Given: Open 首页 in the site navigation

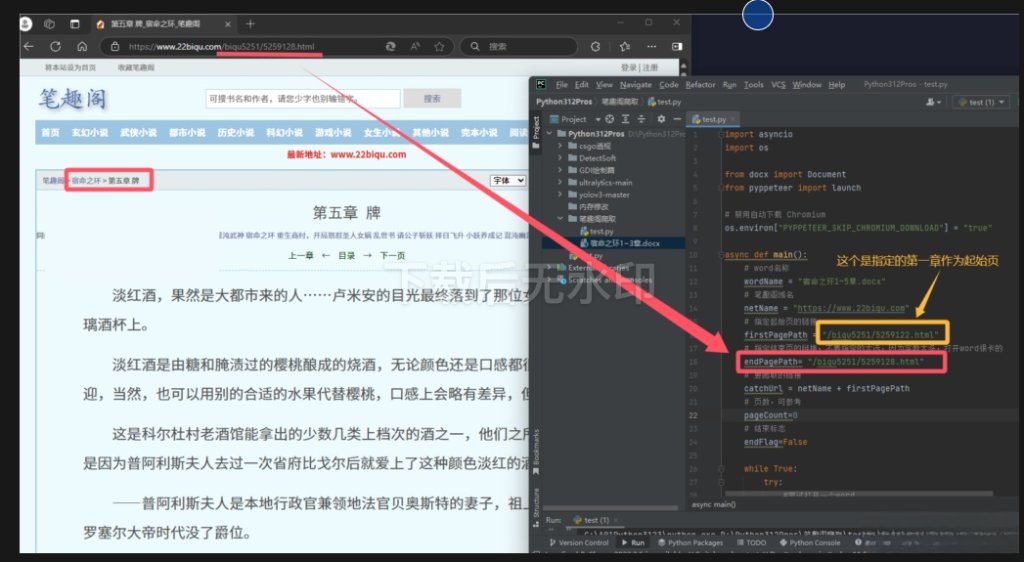Looking at the screenshot, I should (x=50, y=133).
